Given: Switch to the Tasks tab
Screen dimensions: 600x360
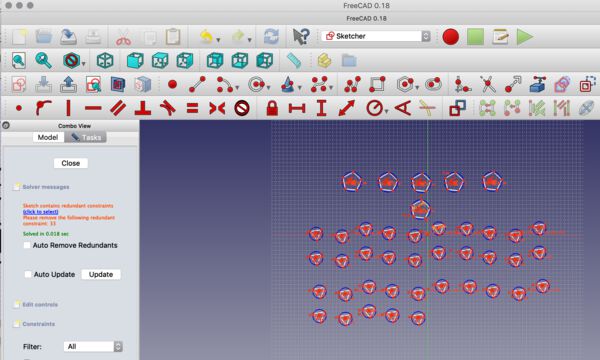Looking at the screenshot, I should pyautogui.click(x=86, y=137).
